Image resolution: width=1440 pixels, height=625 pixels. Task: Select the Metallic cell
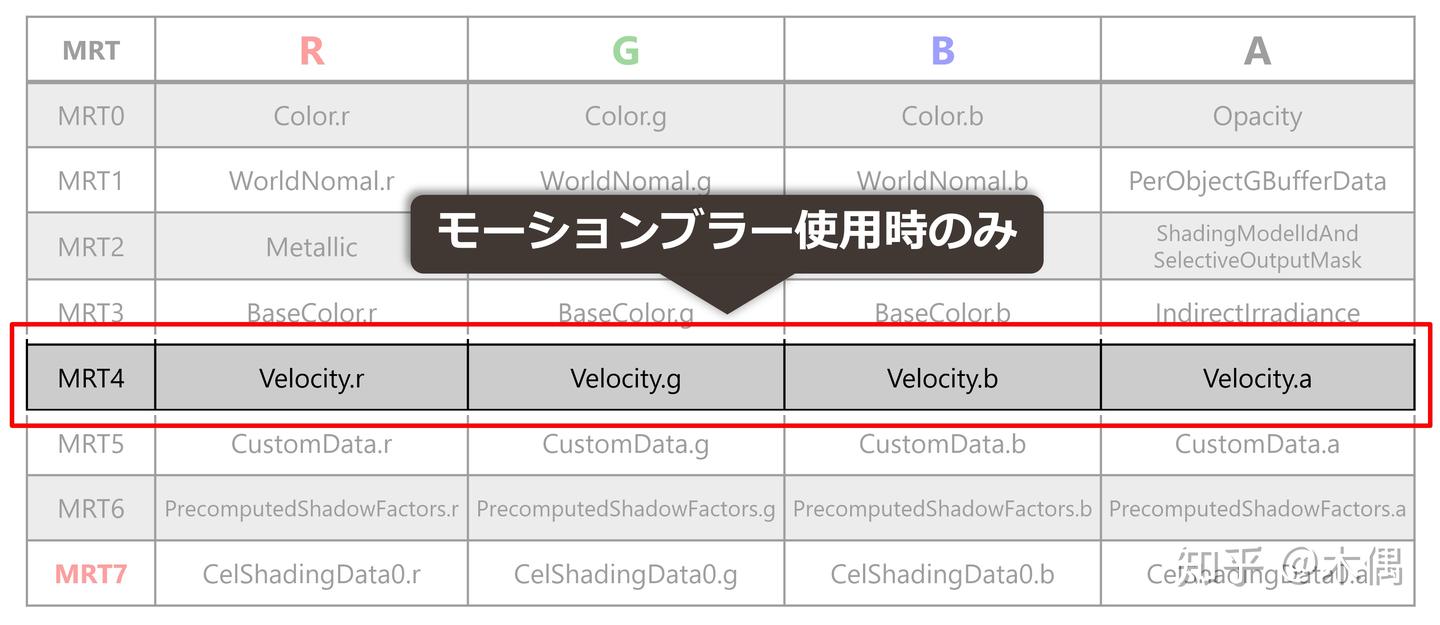311,247
